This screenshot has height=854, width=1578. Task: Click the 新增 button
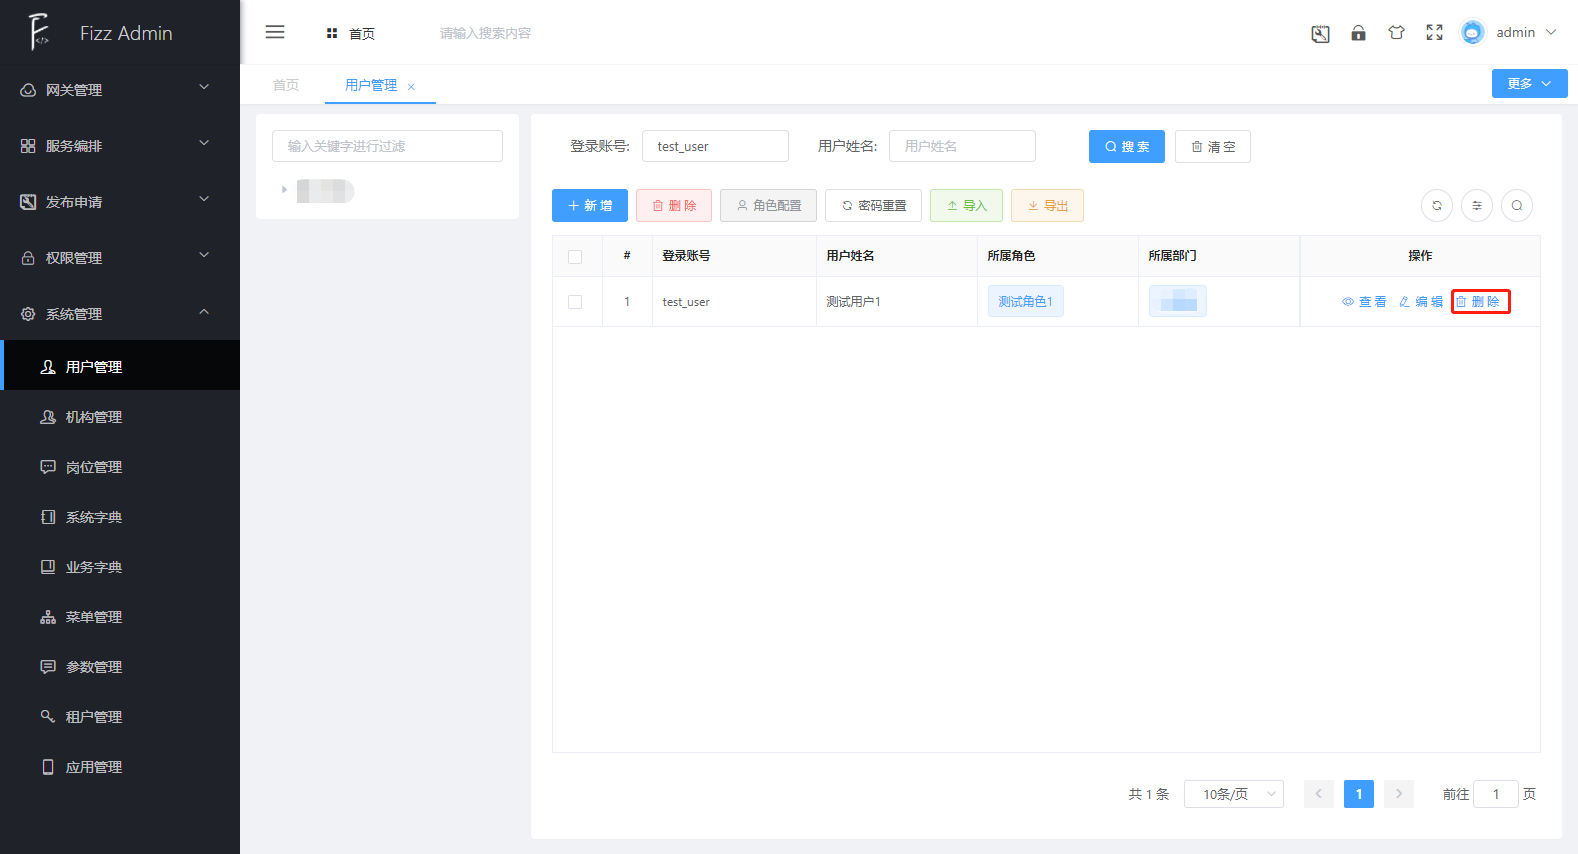click(x=590, y=205)
